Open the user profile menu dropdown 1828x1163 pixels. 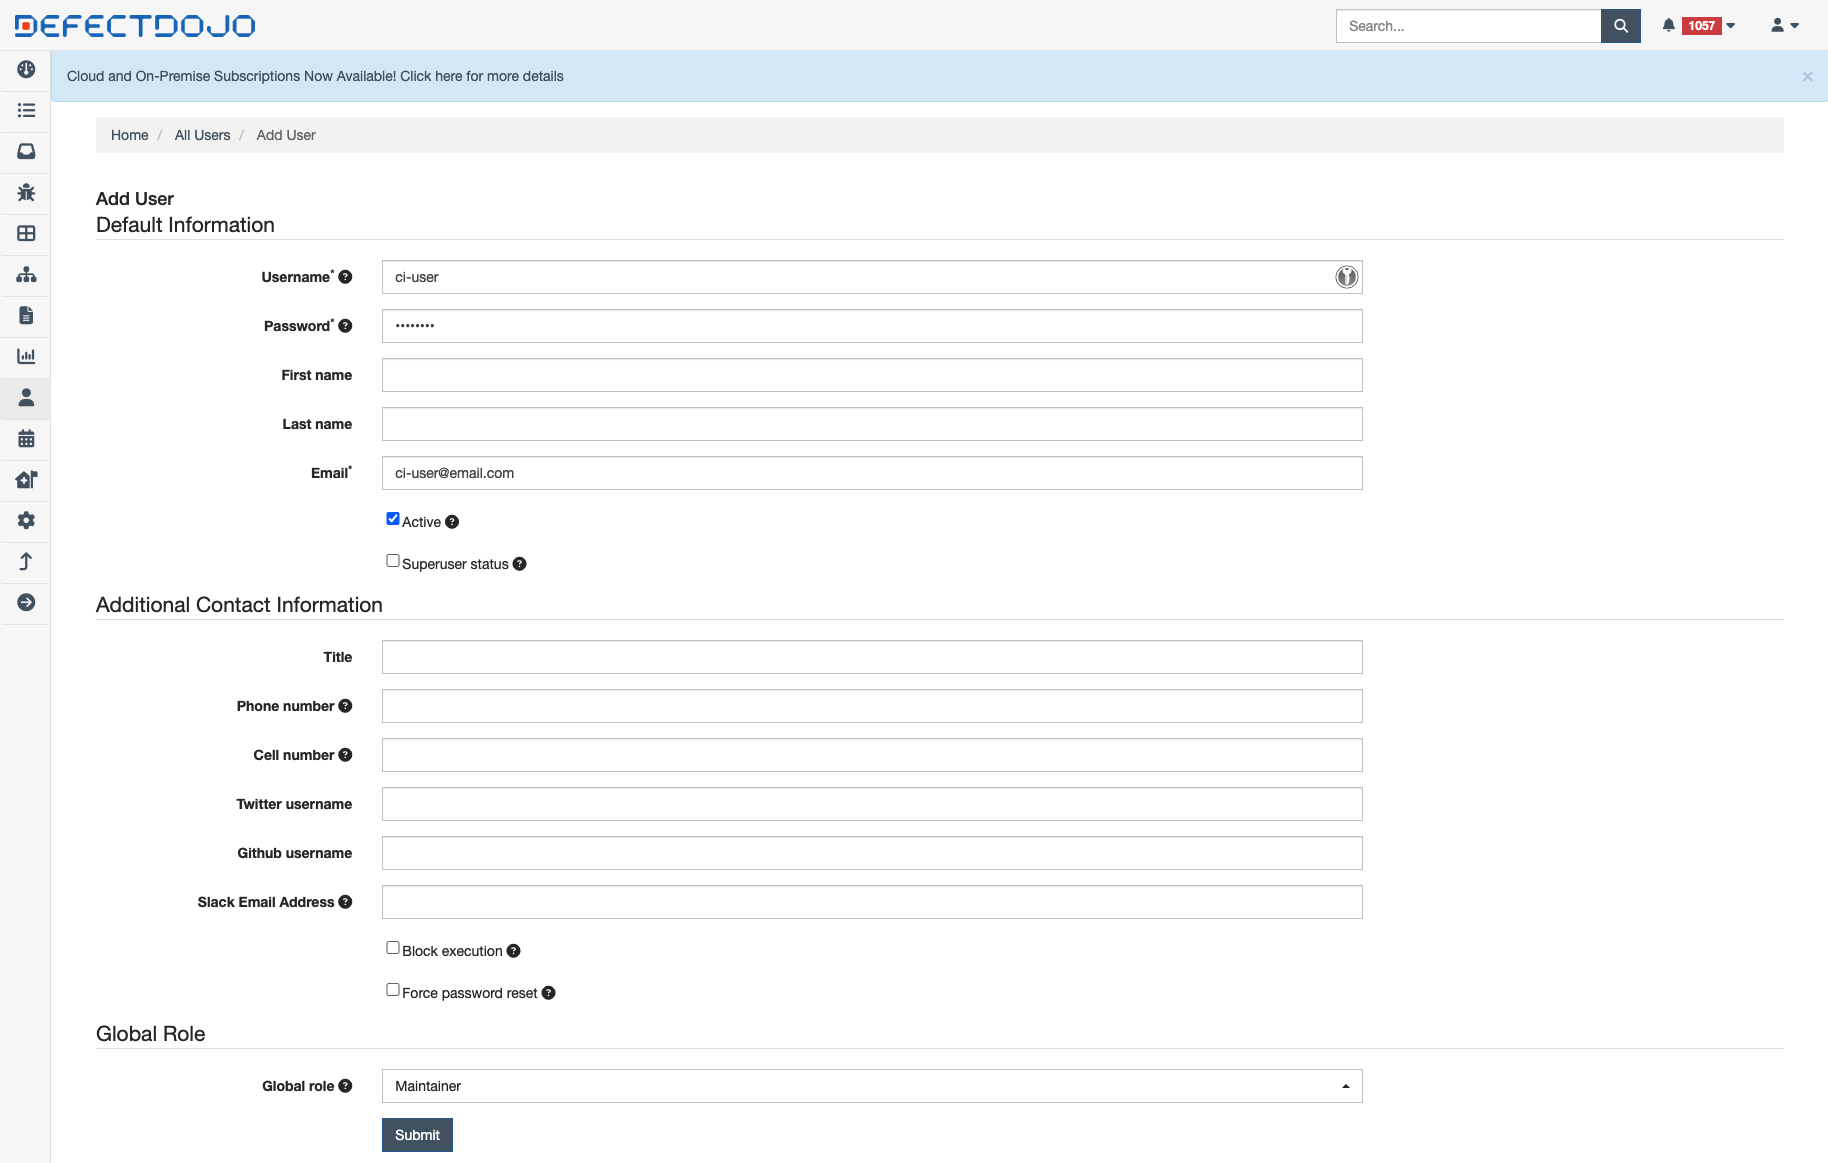coord(1784,26)
